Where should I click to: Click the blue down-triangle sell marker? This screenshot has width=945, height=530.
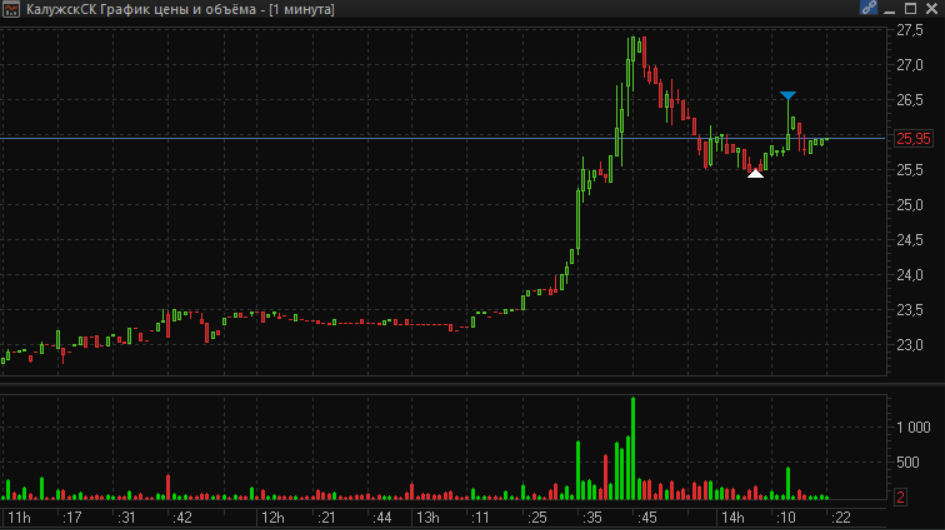pos(788,95)
